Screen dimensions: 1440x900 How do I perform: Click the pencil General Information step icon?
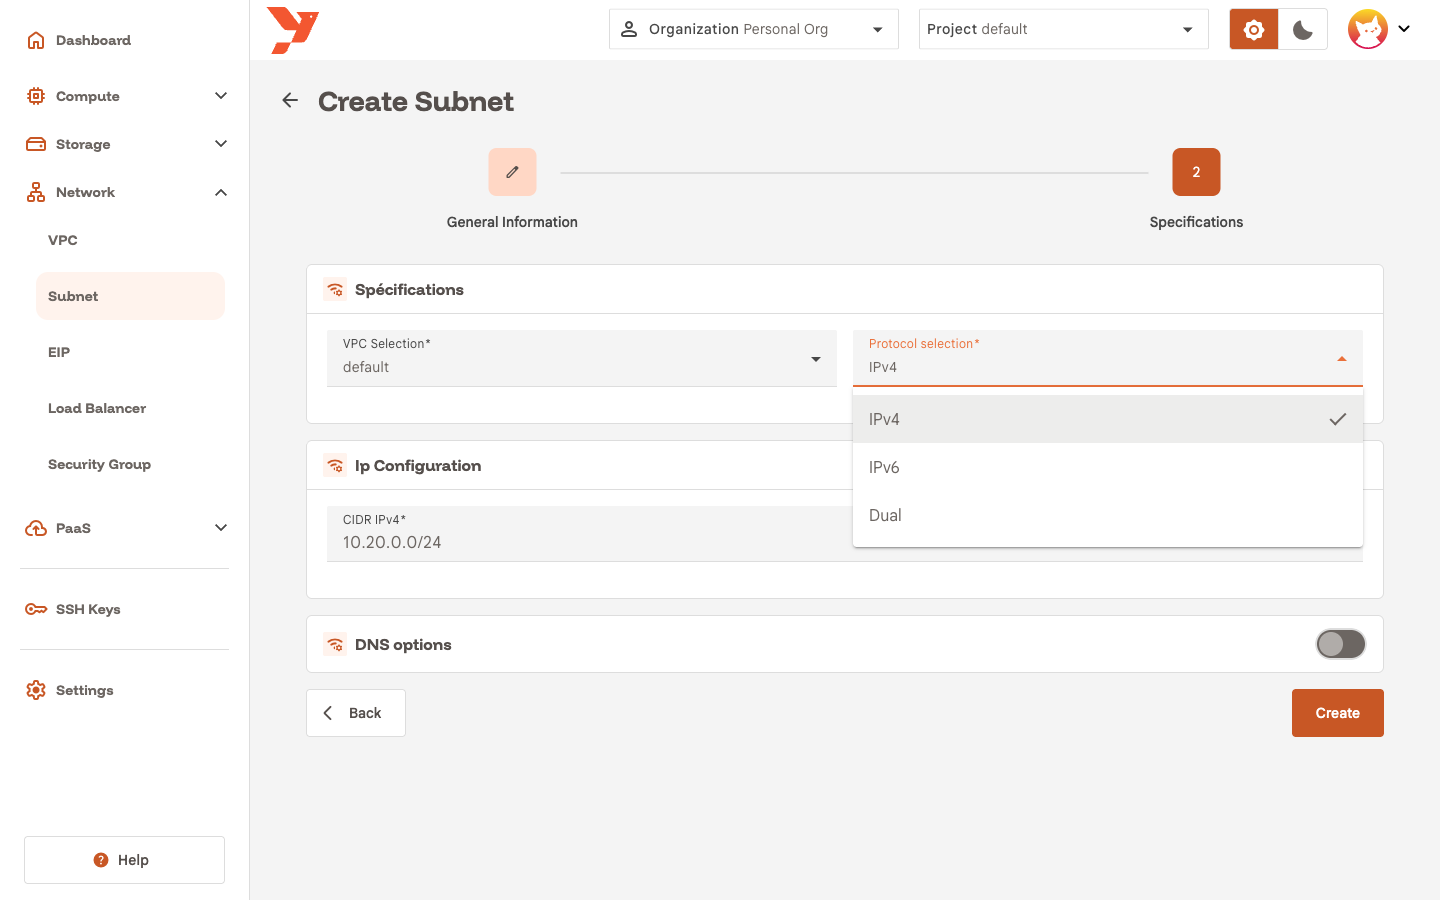512,172
